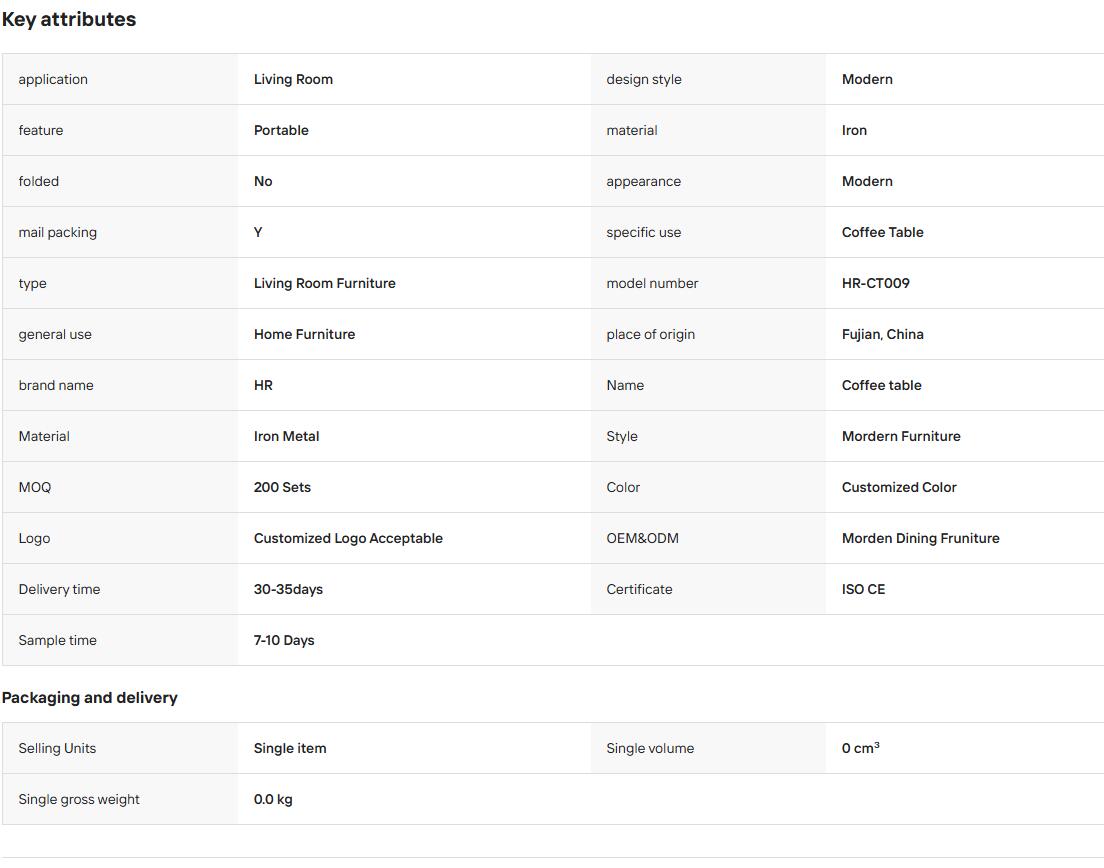Select the Portable feature value

(281, 130)
